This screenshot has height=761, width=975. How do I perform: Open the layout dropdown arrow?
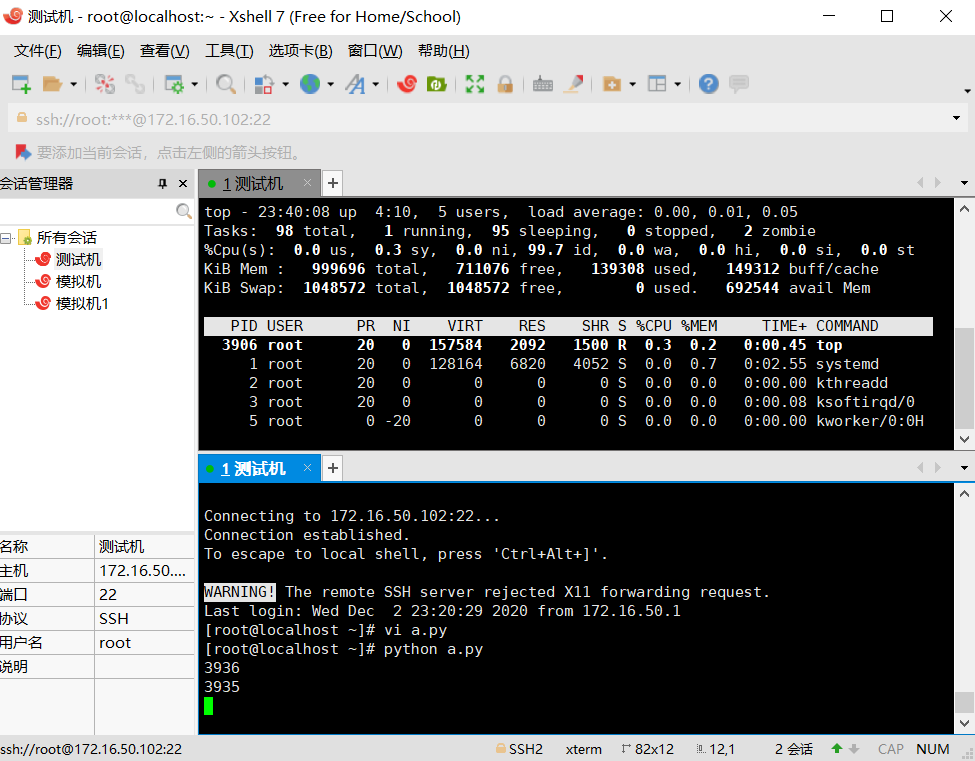[x=678, y=84]
